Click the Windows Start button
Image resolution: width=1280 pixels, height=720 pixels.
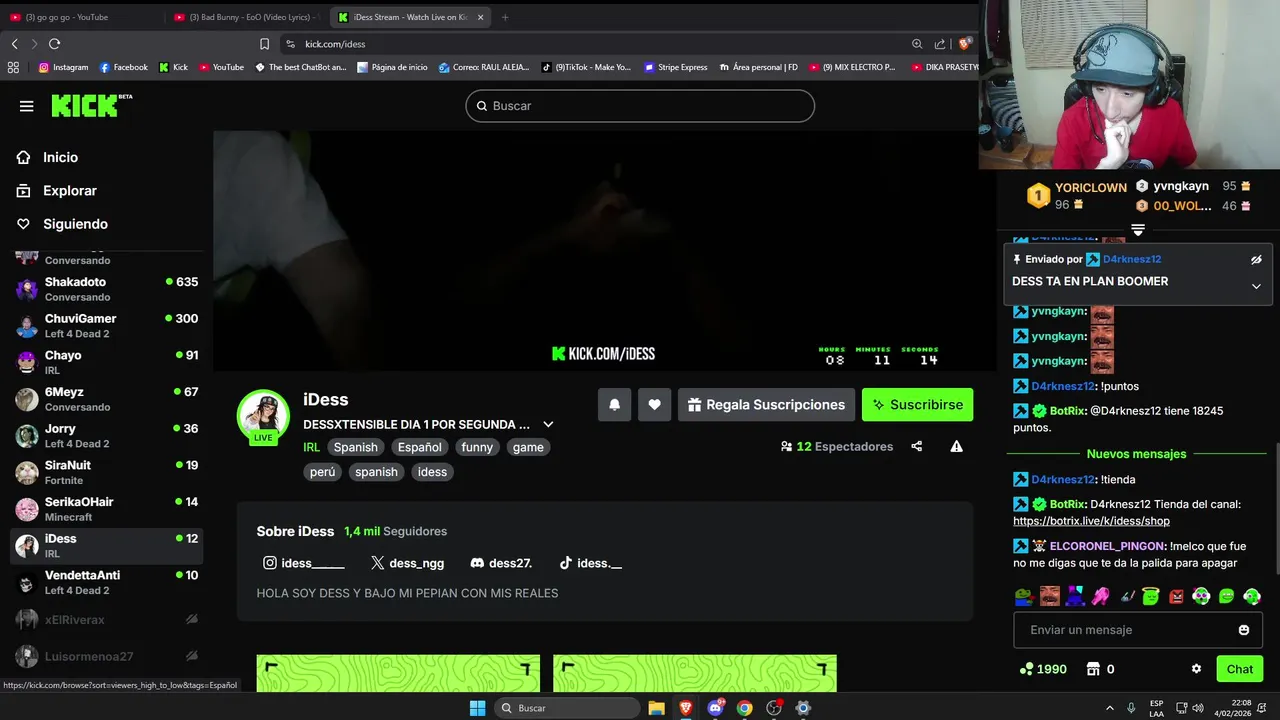click(x=478, y=708)
